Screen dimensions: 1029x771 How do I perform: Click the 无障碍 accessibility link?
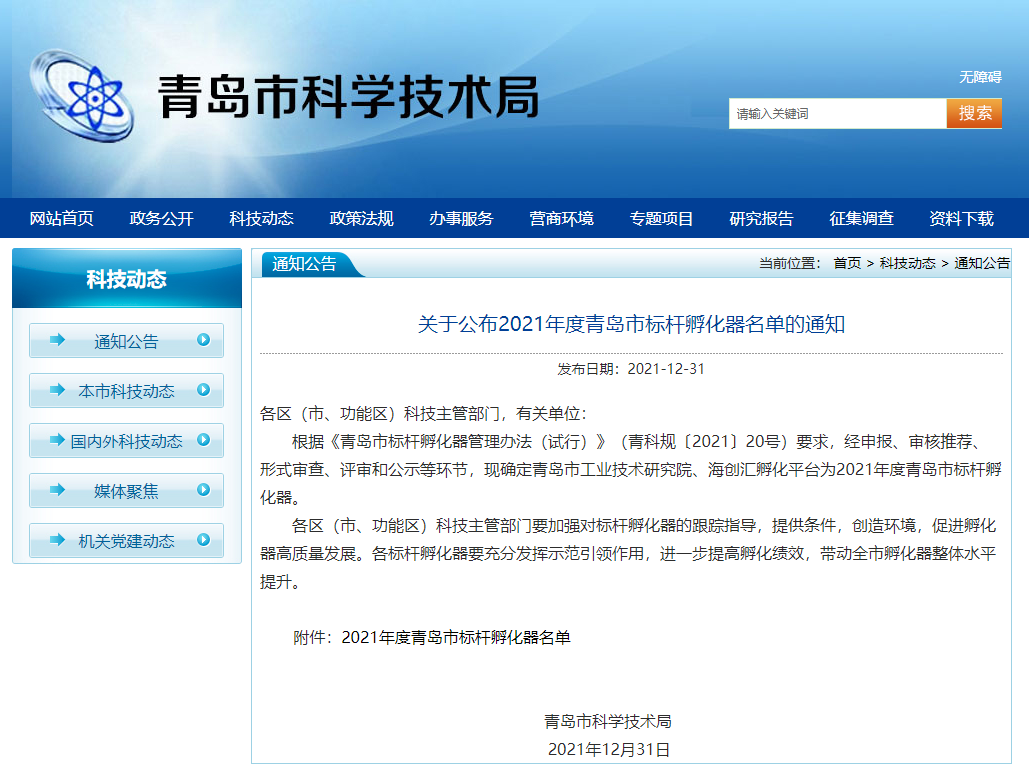pyautogui.click(x=980, y=77)
